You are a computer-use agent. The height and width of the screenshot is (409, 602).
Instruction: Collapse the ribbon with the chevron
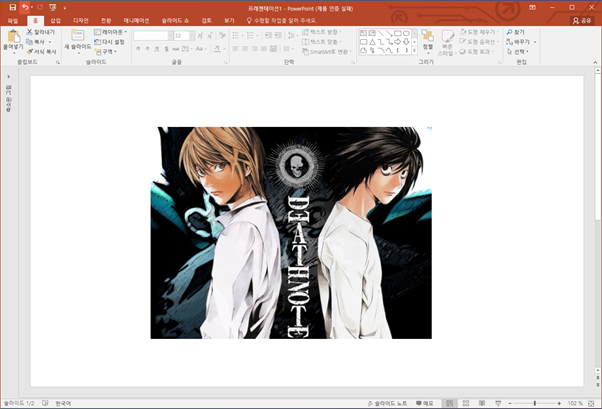(x=595, y=62)
